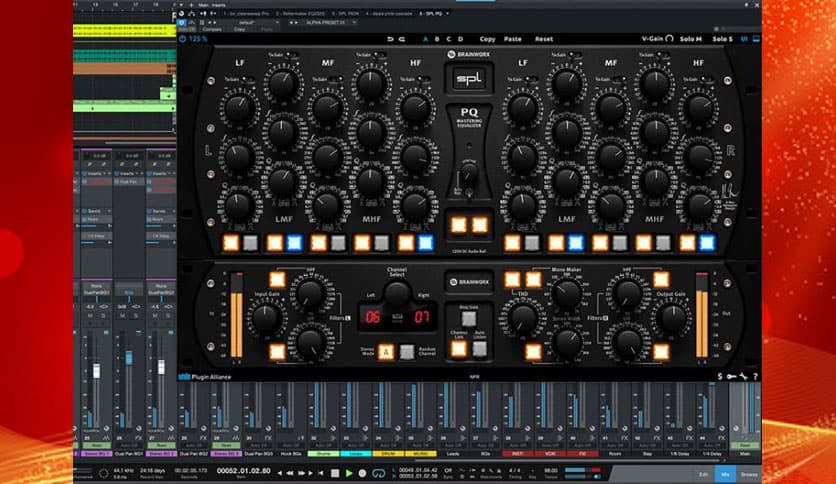The width and height of the screenshot is (836, 484).
Task: Toggle the V-Gain control
Action: coord(657,39)
